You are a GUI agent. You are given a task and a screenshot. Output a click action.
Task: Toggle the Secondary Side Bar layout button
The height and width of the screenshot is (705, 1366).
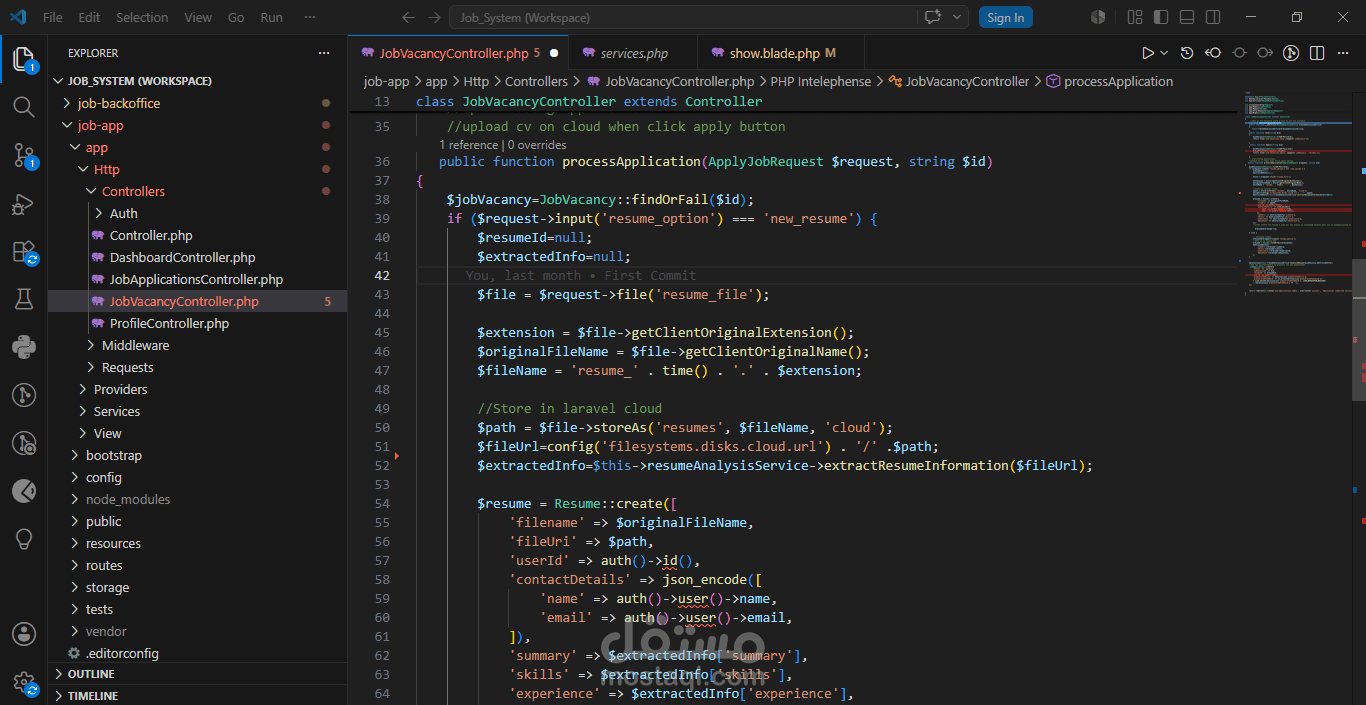tap(1213, 17)
